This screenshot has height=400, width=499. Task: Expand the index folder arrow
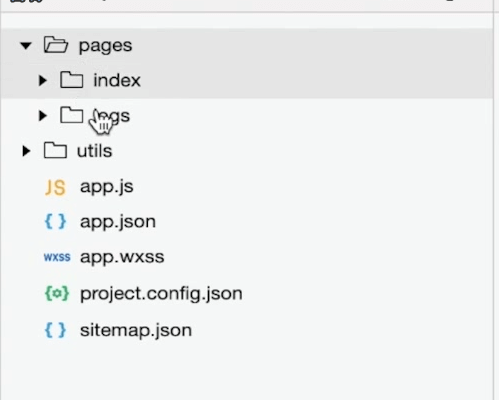tap(42, 80)
